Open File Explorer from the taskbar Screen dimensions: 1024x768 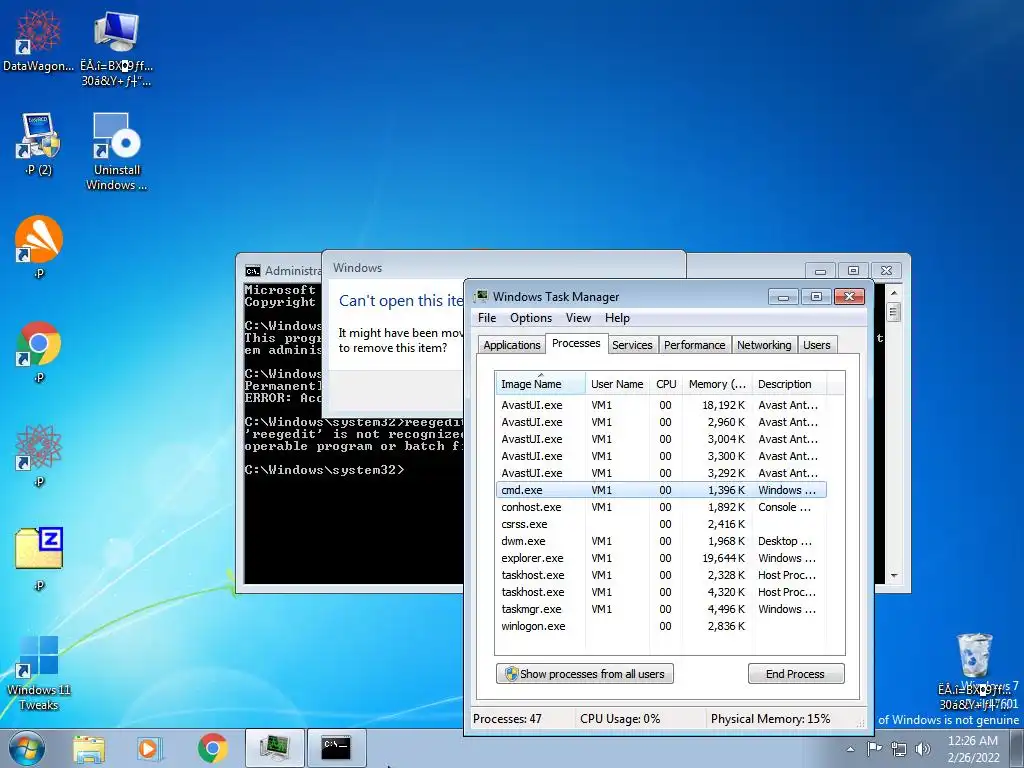click(x=89, y=749)
